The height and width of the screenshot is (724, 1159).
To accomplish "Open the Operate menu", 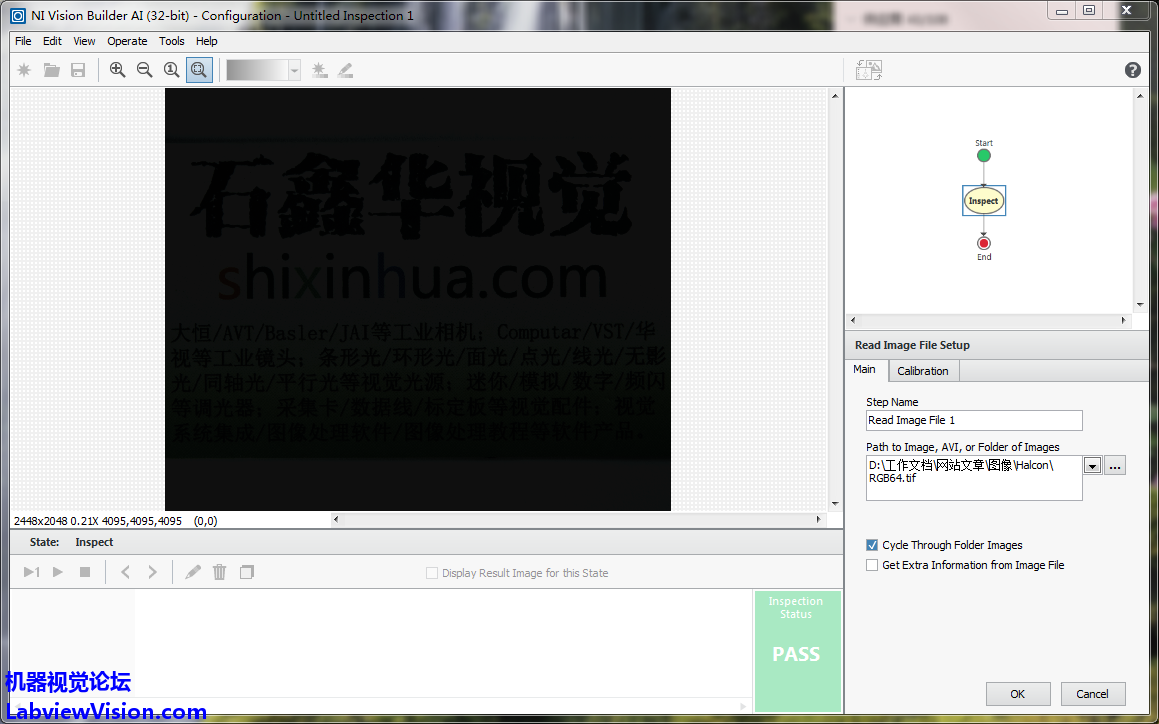I will tap(127, 41).
